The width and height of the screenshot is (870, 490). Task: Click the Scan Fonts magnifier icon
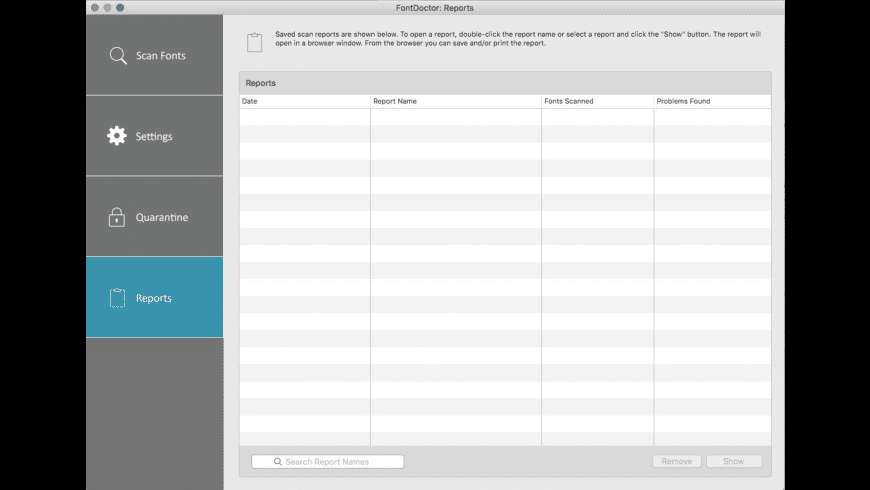pos(118,55)
